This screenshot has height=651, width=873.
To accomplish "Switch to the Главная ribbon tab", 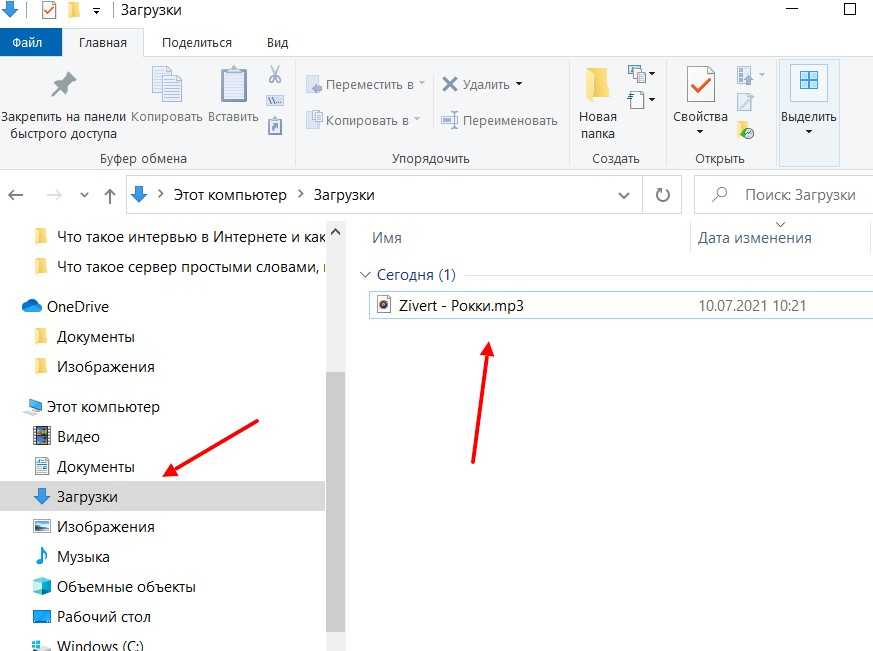I will (x=102, y=42).
